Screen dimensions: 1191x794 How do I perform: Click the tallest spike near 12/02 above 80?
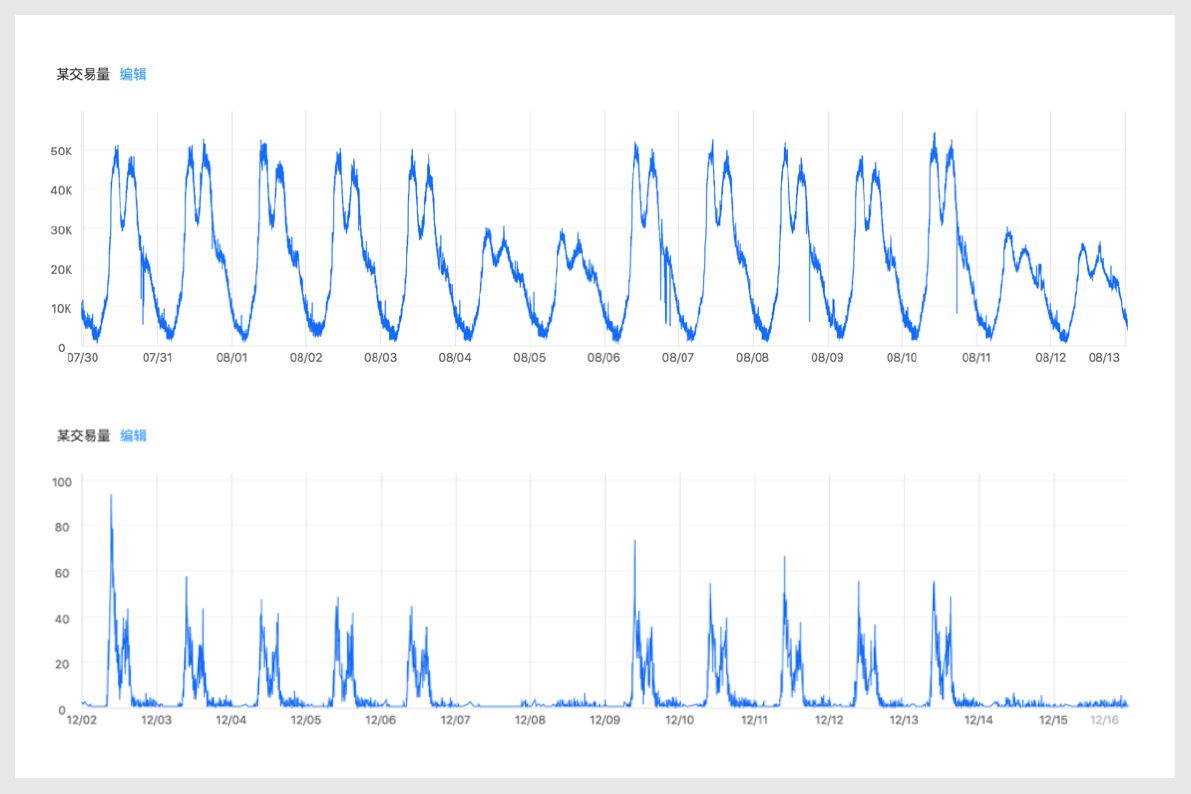pos(111,496)
